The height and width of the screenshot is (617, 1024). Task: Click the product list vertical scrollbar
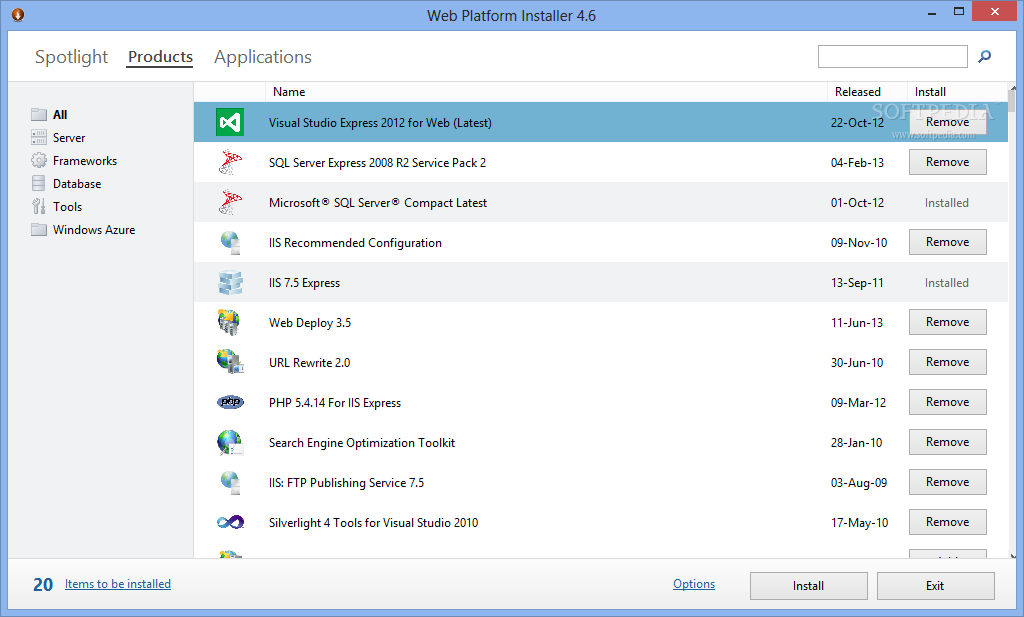[x=1012, y=321]
